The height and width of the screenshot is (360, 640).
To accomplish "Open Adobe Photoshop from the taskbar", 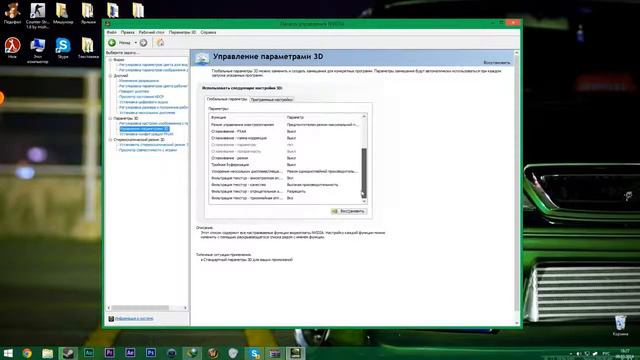I will 151,353.
